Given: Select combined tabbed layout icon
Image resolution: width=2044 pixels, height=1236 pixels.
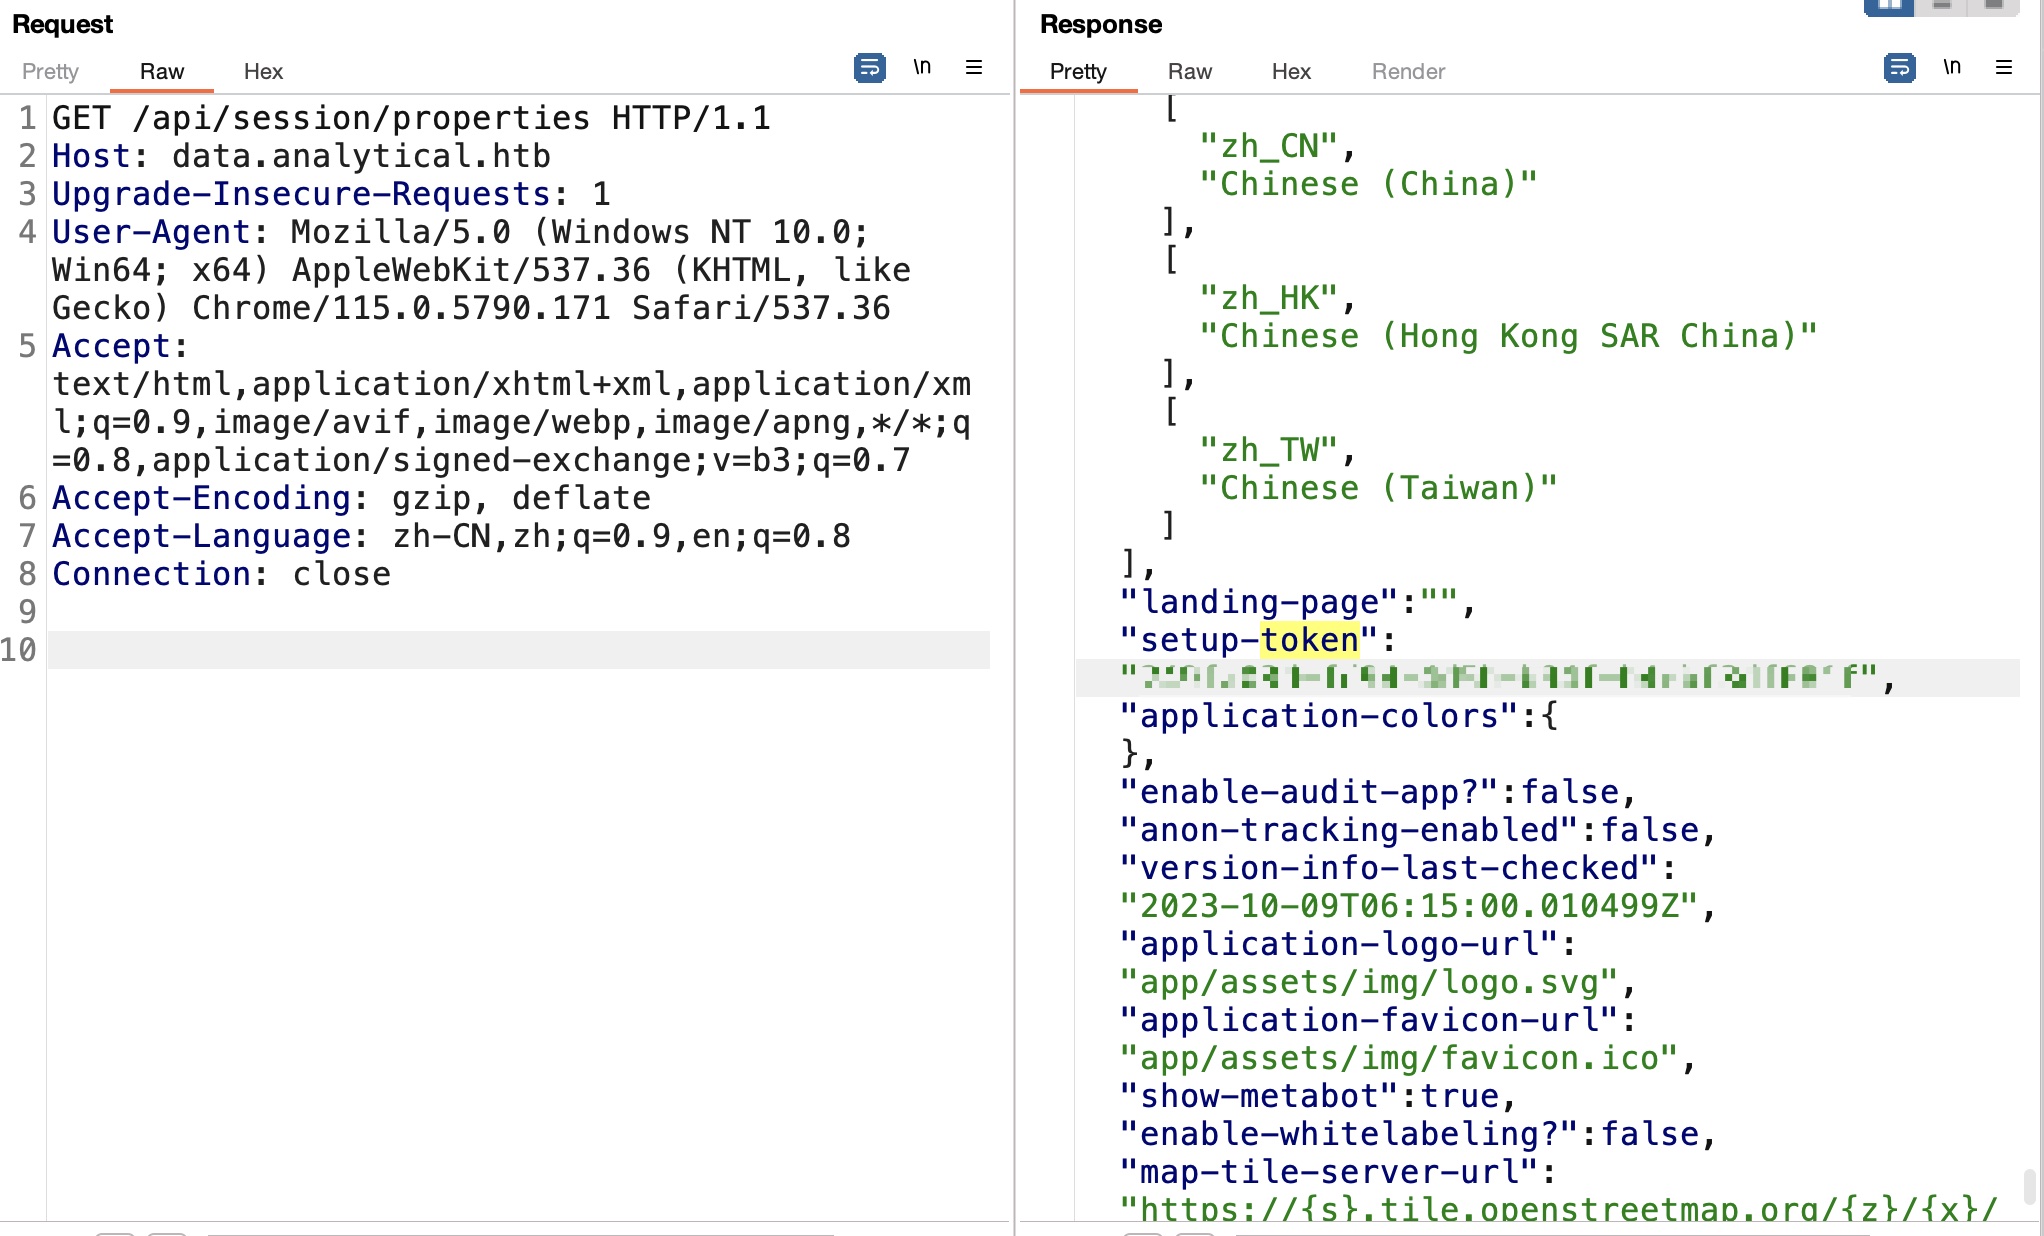Looking at the screenshot, I should pyautogui.click(x=1993, y=7).
